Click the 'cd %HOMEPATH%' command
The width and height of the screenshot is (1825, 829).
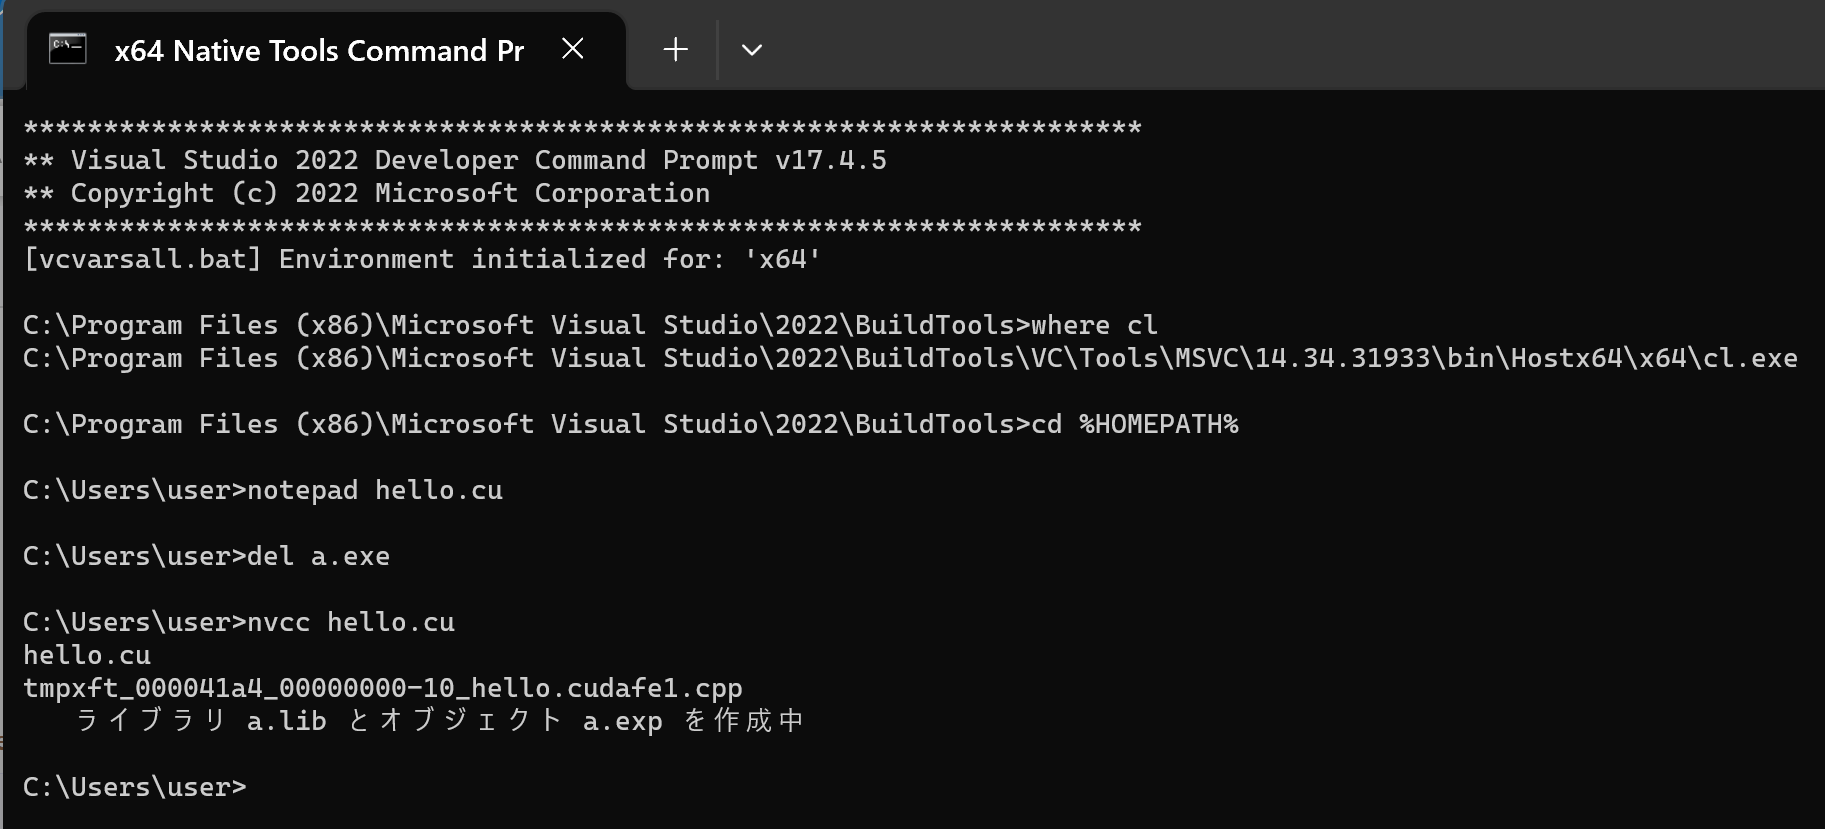1135,424
